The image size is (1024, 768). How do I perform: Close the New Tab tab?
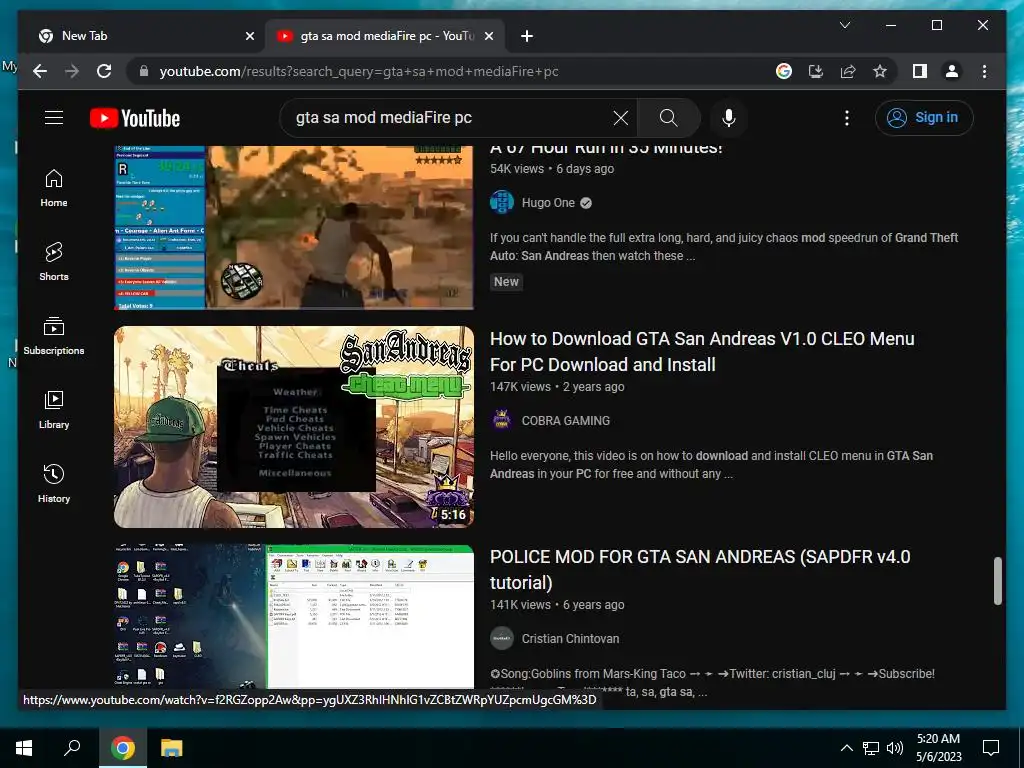point(249,36)
